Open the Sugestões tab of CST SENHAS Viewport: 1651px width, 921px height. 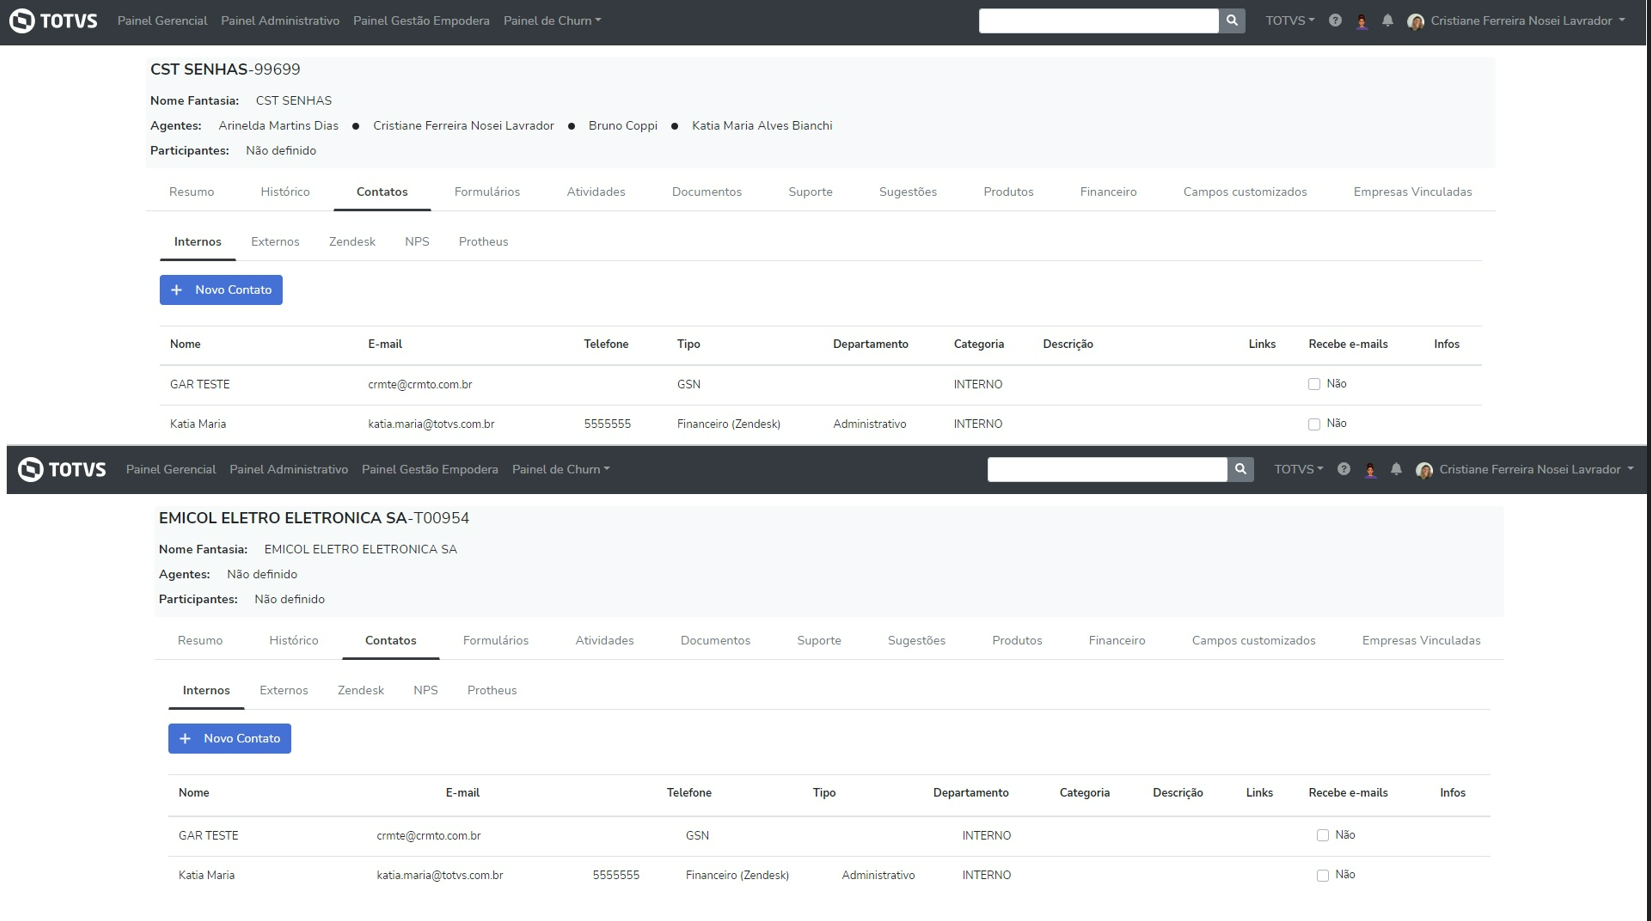point(908,192)
